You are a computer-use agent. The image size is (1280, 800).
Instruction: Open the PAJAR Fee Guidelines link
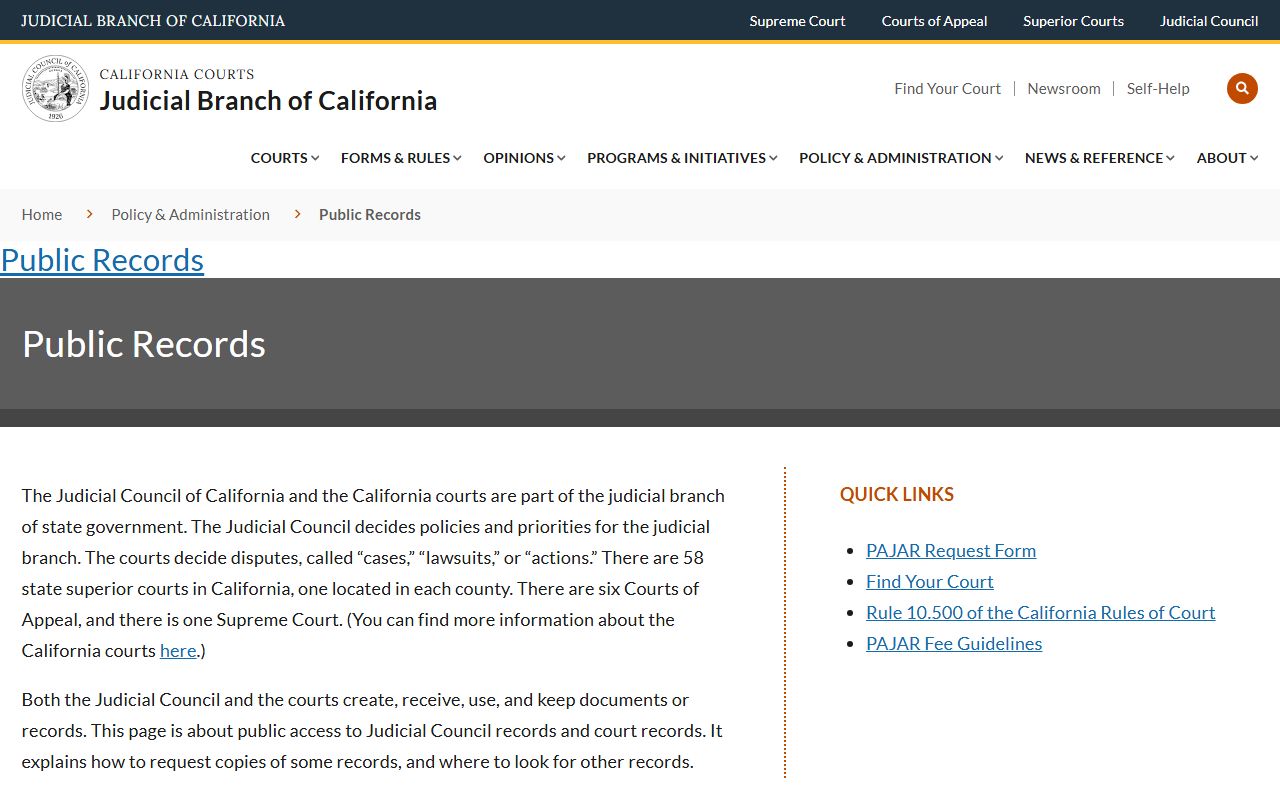coord(954,643)
